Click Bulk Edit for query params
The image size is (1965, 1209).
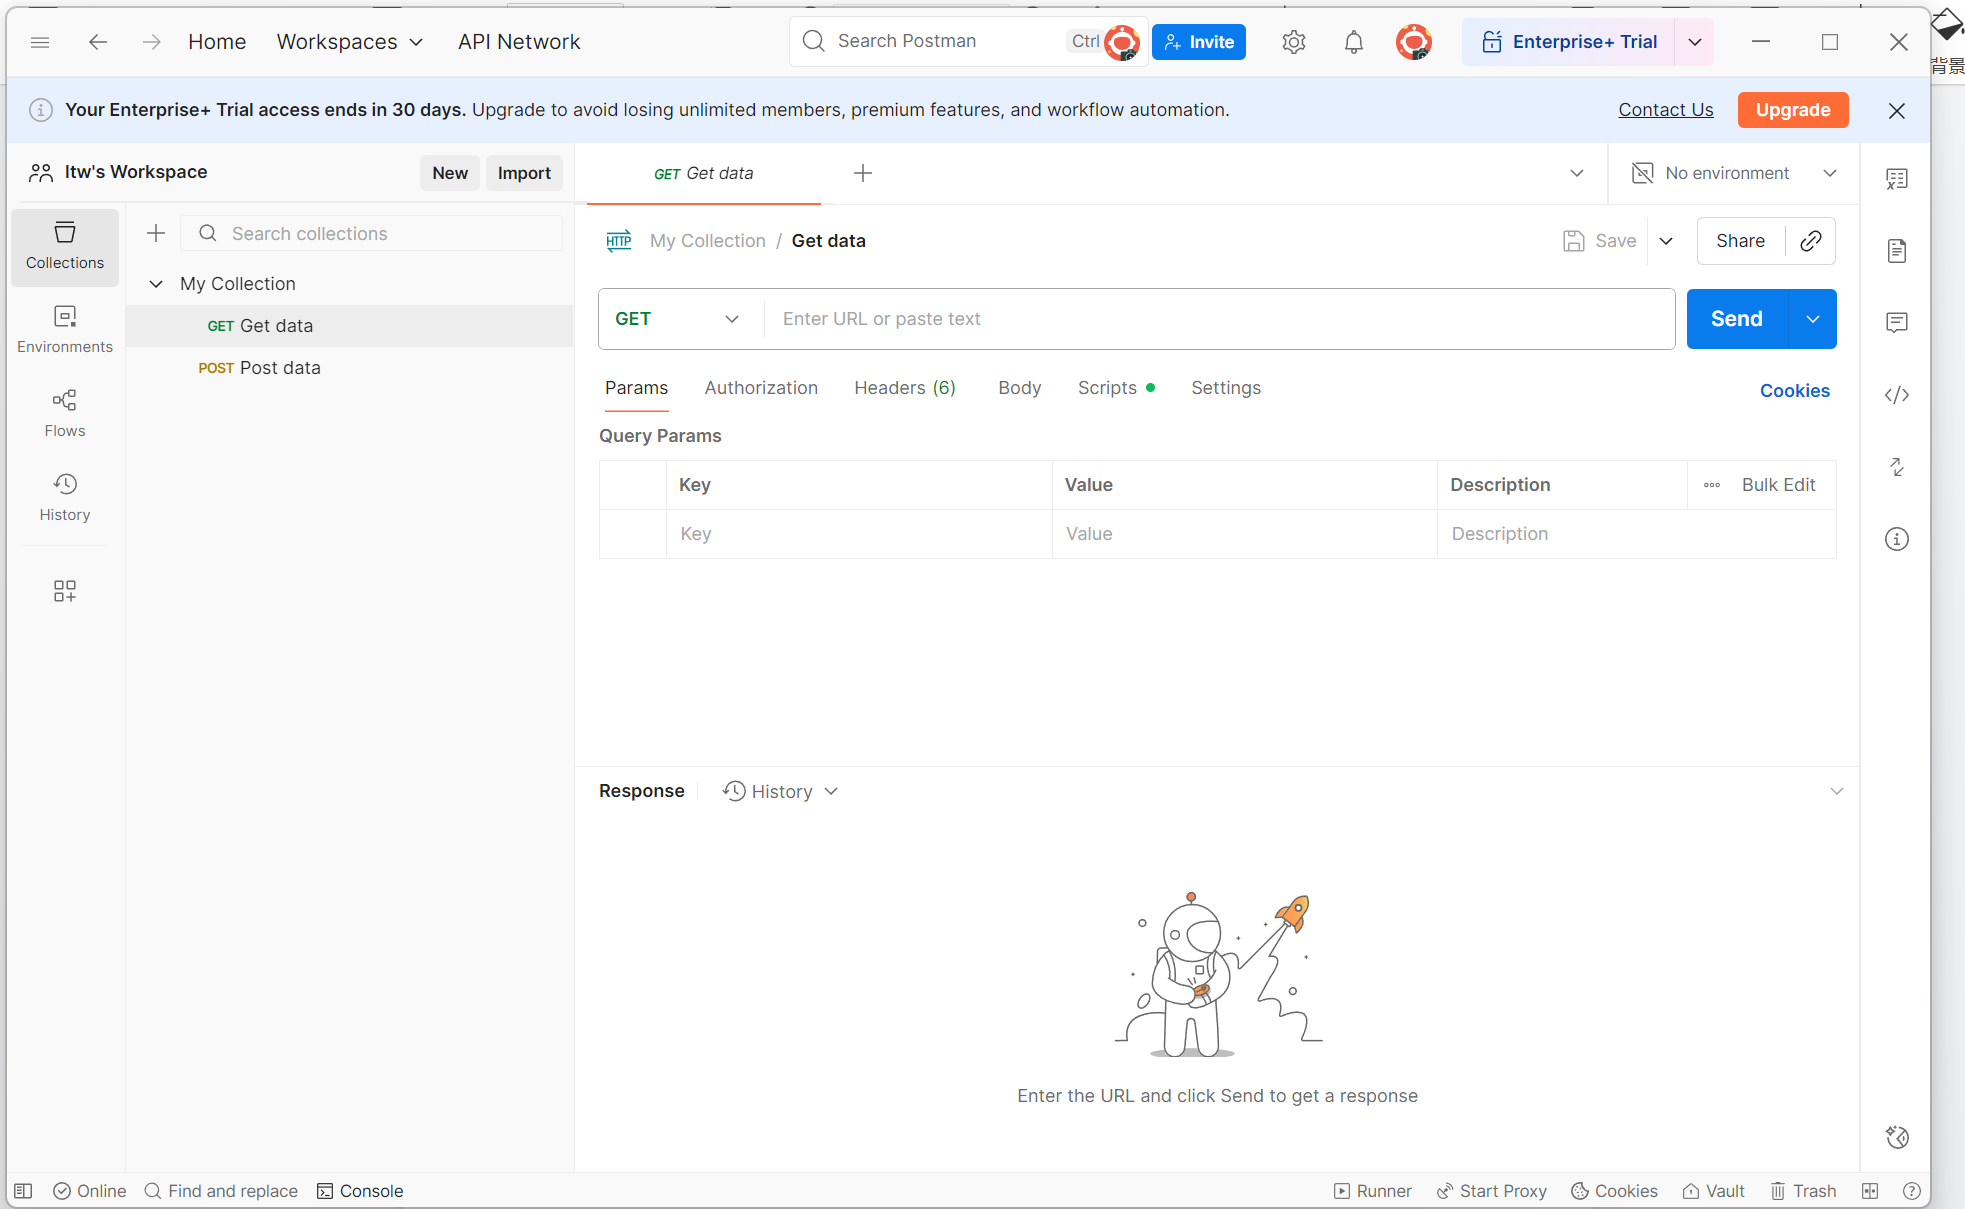point(1778,485)
